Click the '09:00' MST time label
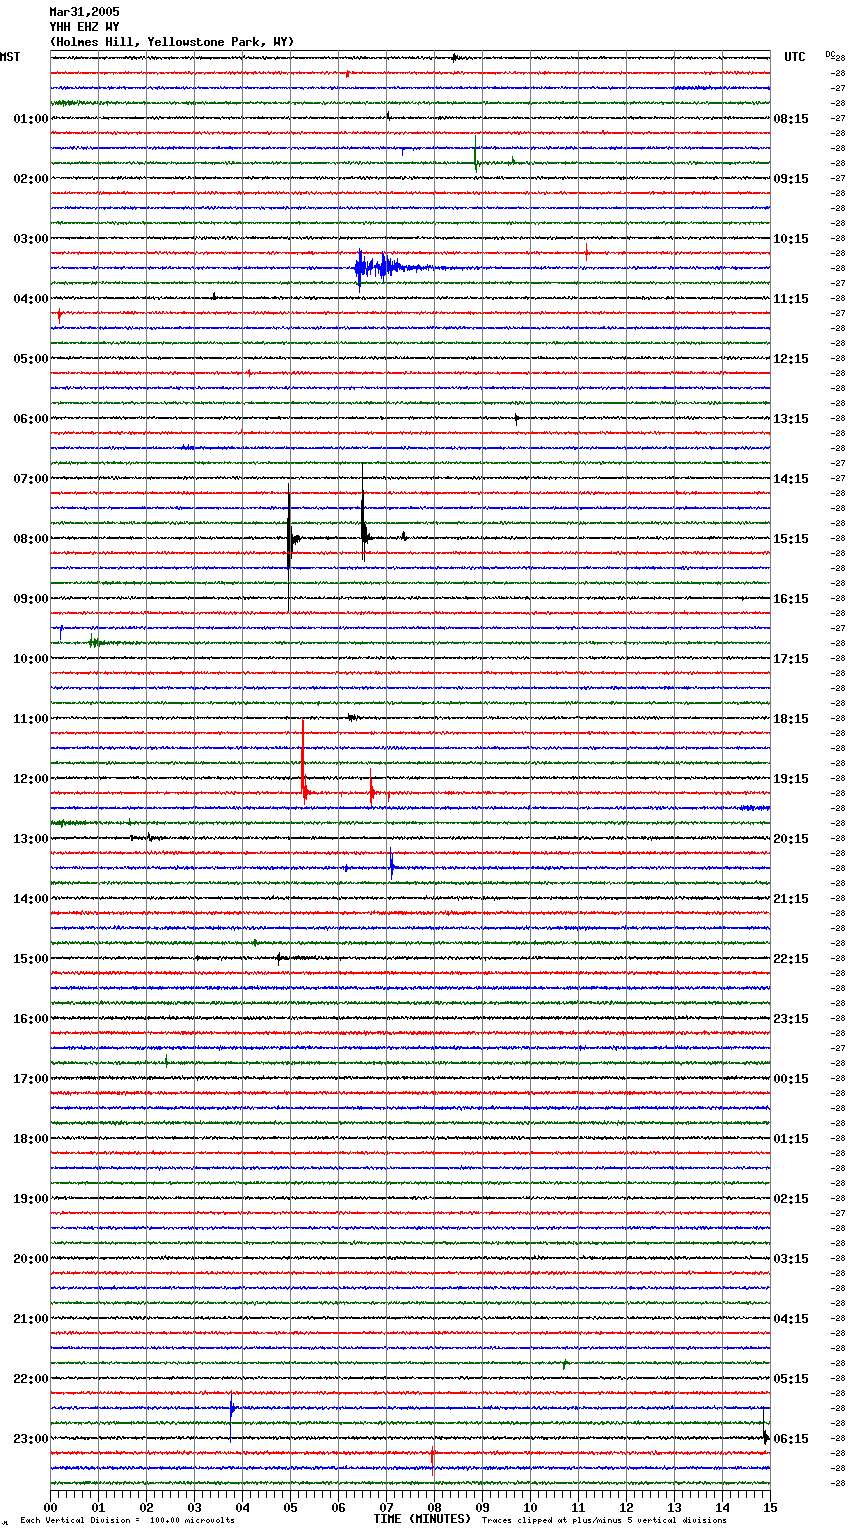850x1534 pixels. [31, 599]
